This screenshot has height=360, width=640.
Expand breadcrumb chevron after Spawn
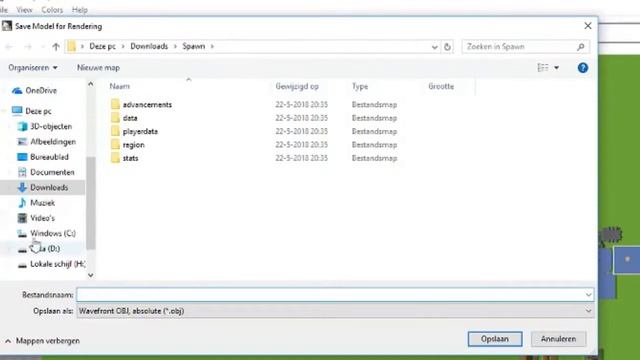212,47
